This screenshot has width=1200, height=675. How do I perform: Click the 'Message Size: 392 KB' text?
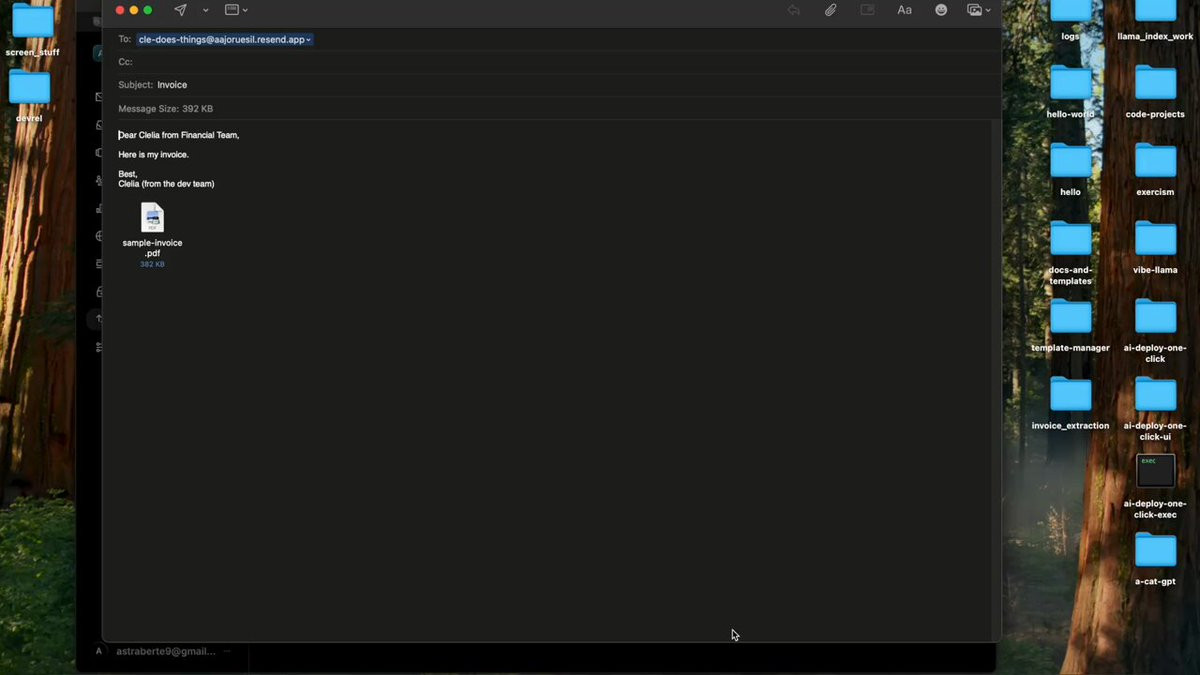pyautogui.click(x=165, y=108)
